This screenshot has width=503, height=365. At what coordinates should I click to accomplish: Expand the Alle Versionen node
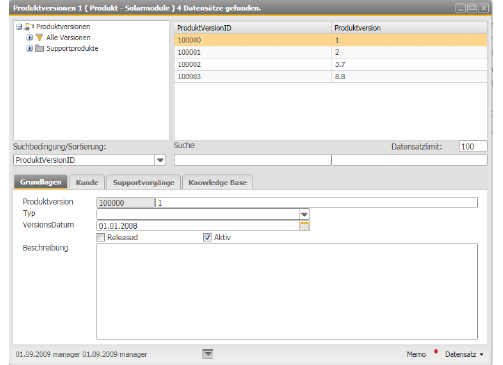[29, 37]
